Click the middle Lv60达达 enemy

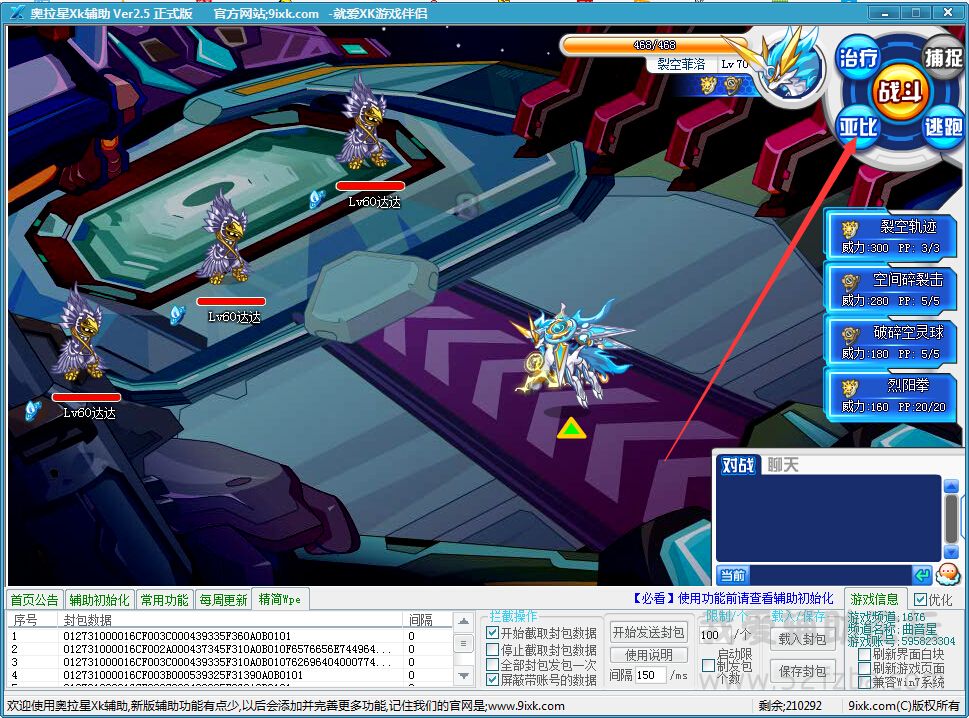[x=224, y=238]
